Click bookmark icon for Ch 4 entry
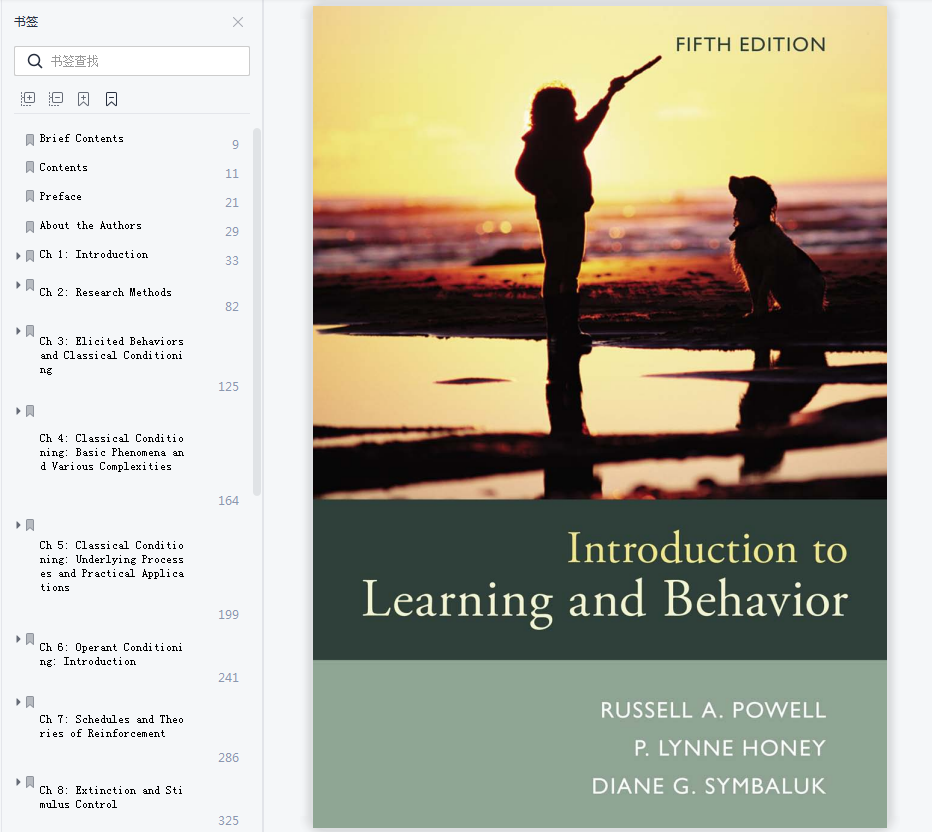Viewport: 932px width, 832px height. [x=30, y=411]
